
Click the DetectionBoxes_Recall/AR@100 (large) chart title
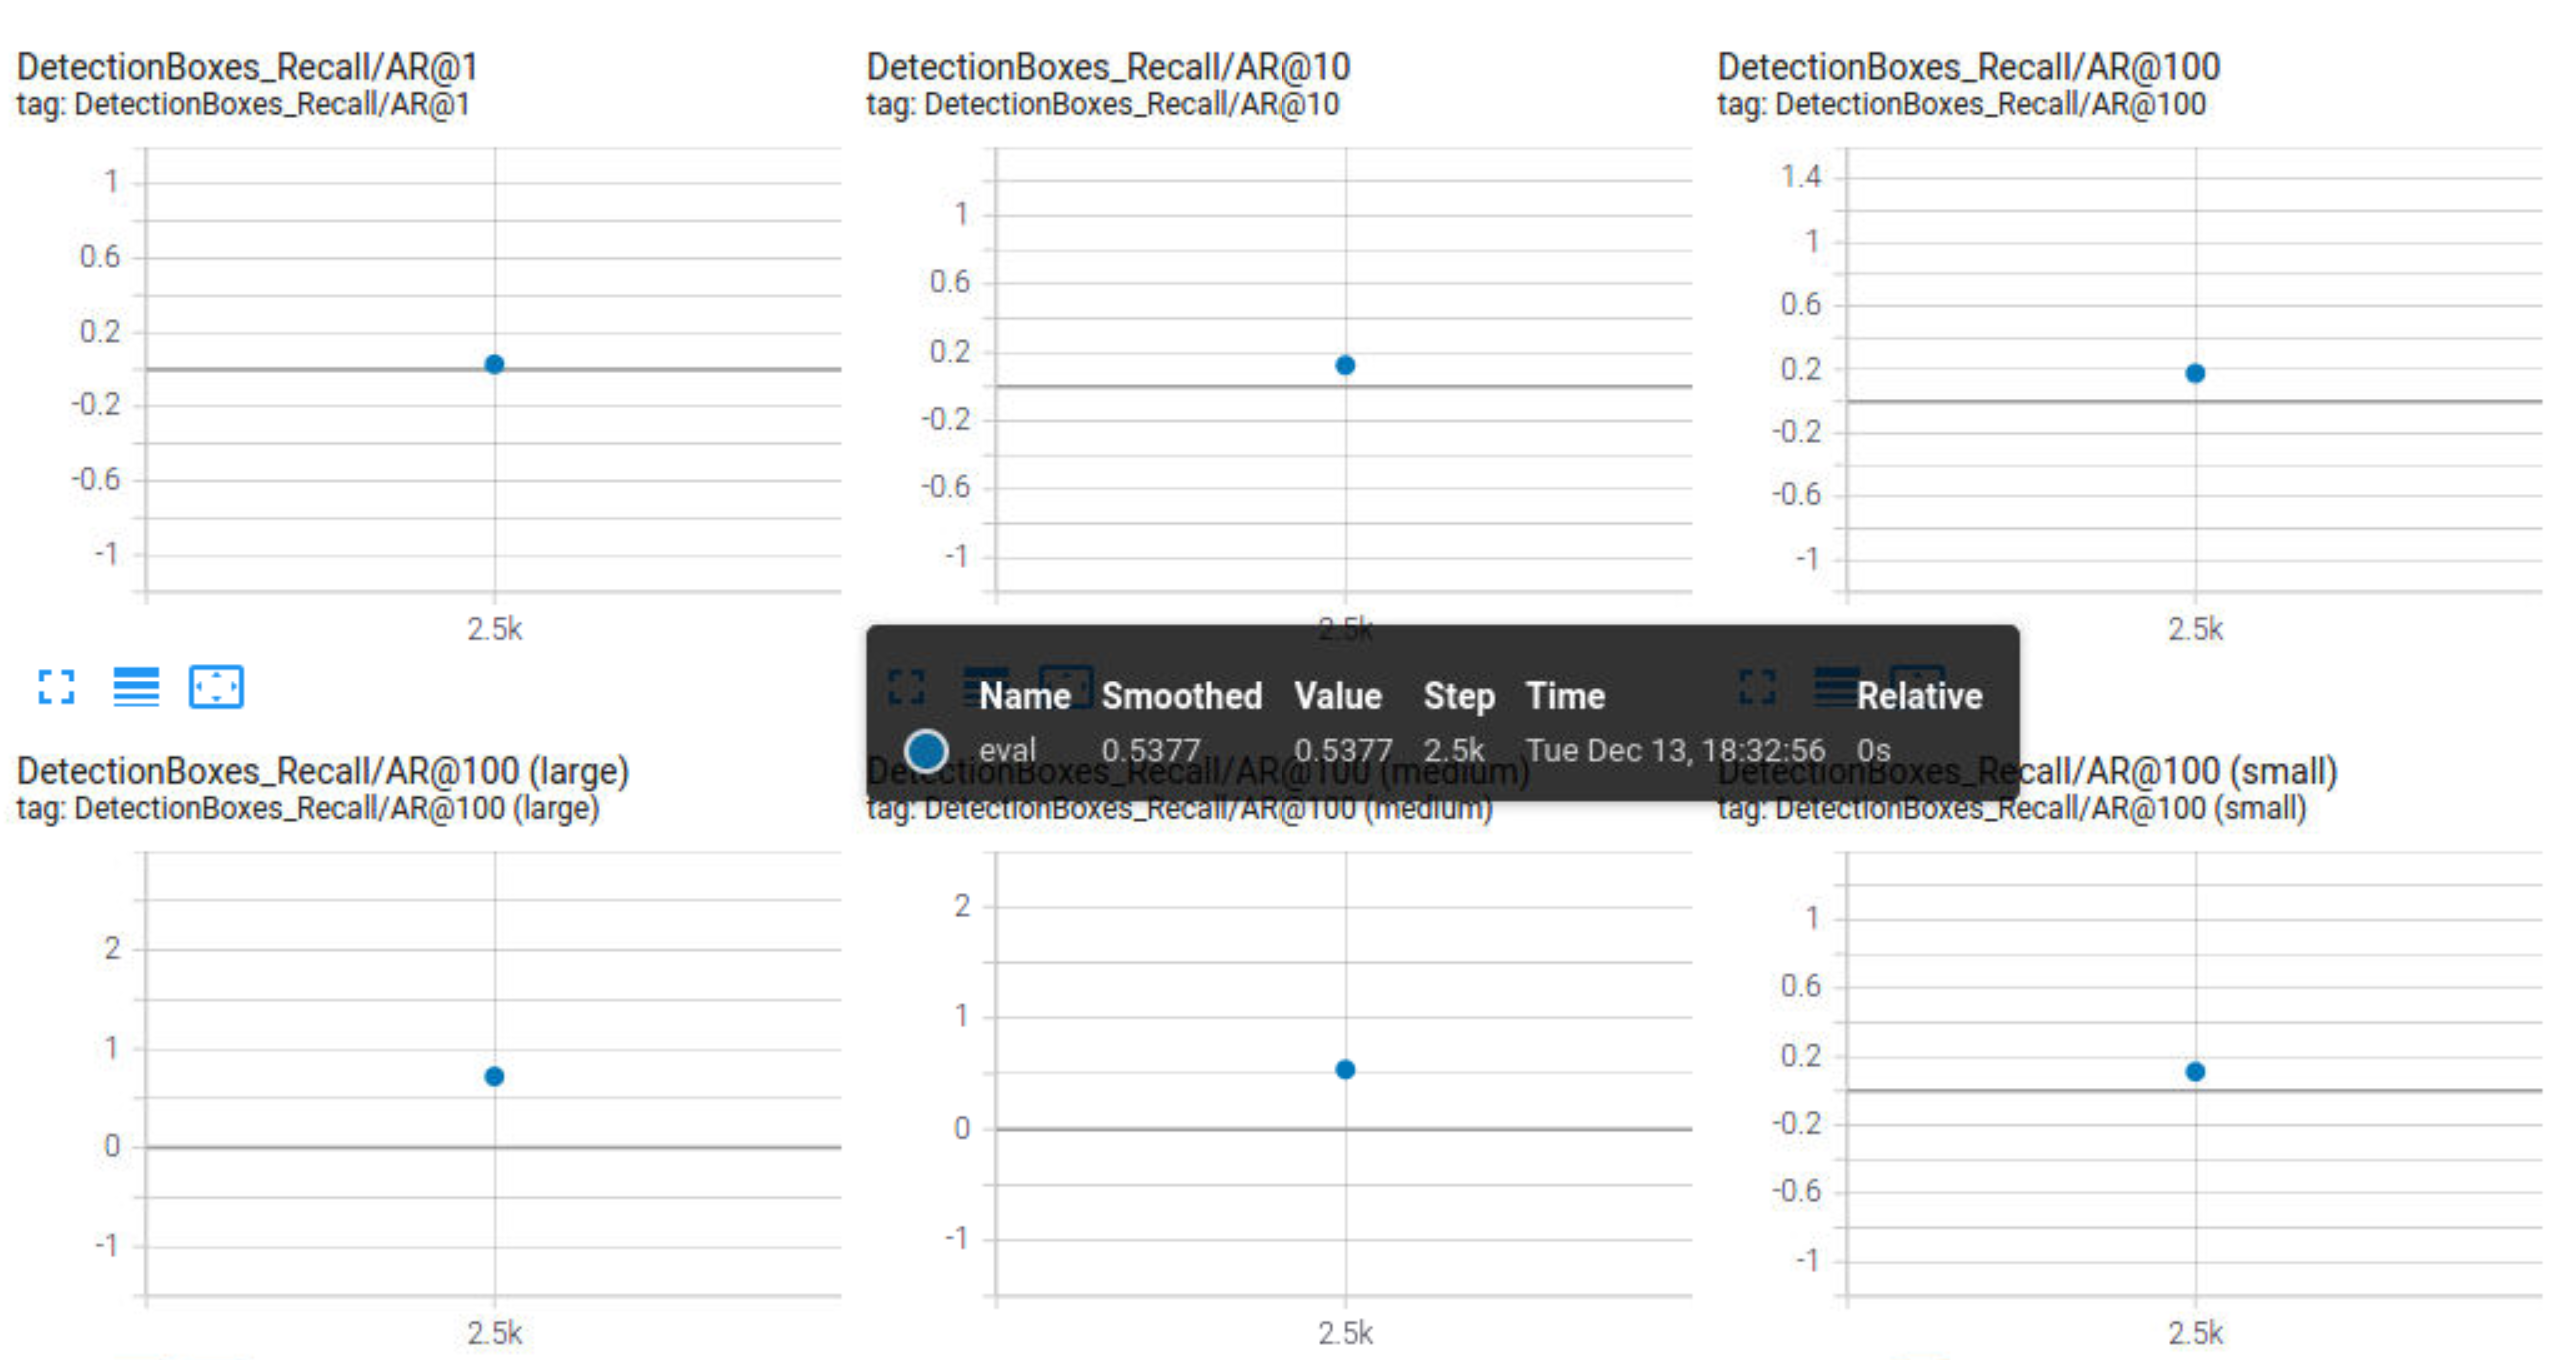pyautogui.click(x=322, y=771)
